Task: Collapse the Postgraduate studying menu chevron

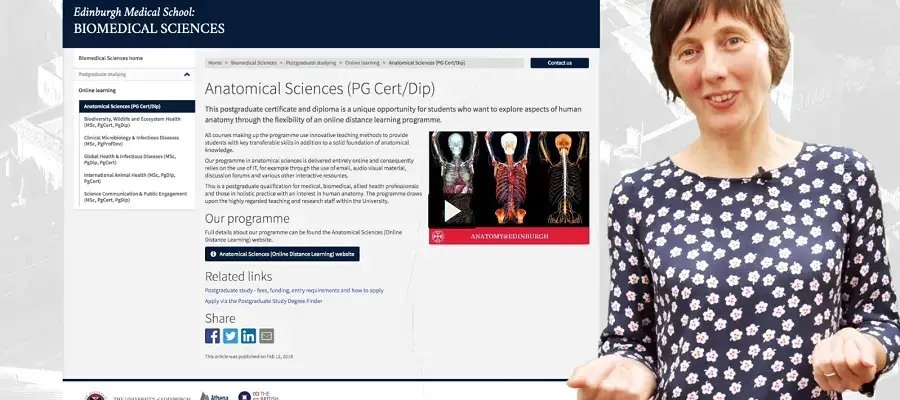Action: [187, 75]
